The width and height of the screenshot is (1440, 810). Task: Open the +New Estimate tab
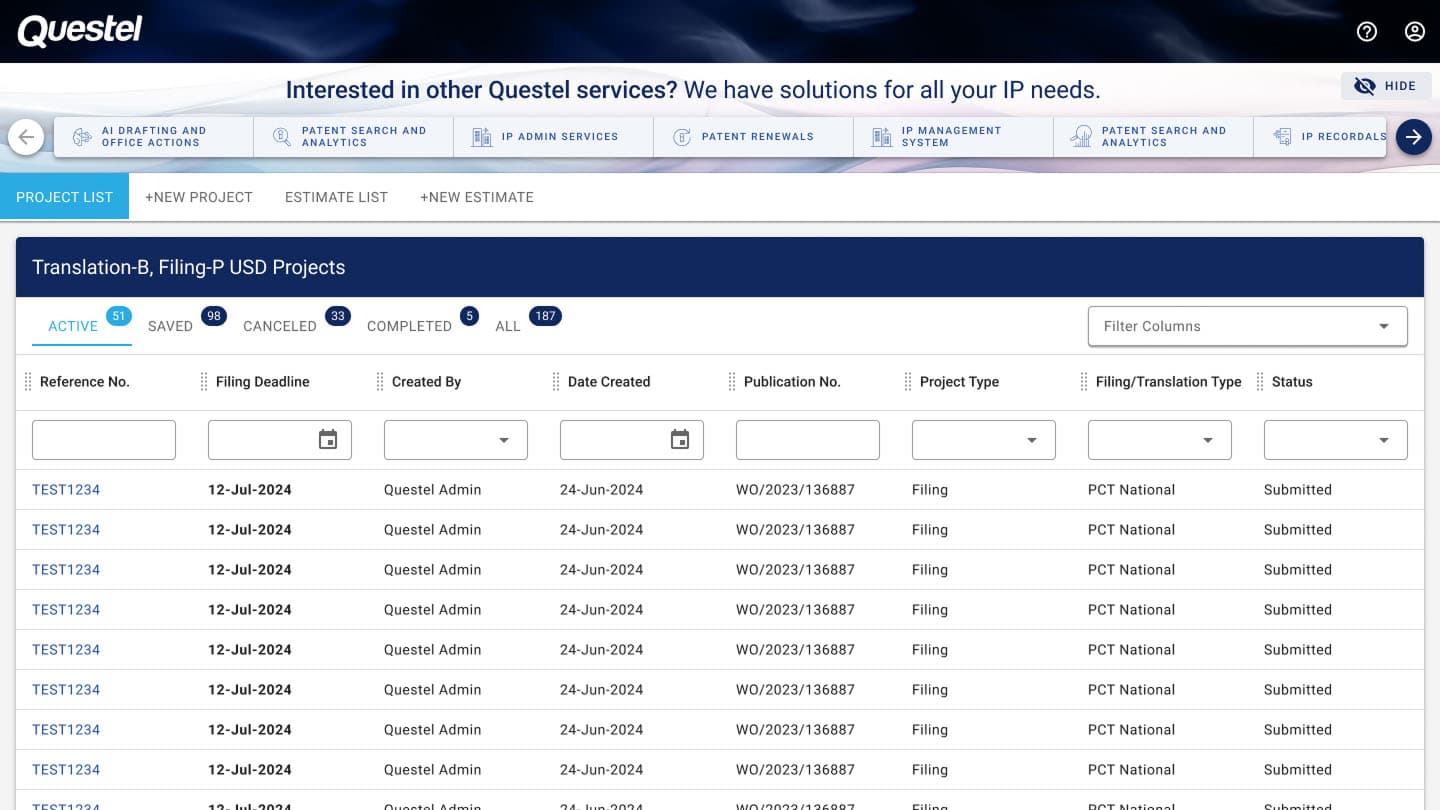pos(477,197)
